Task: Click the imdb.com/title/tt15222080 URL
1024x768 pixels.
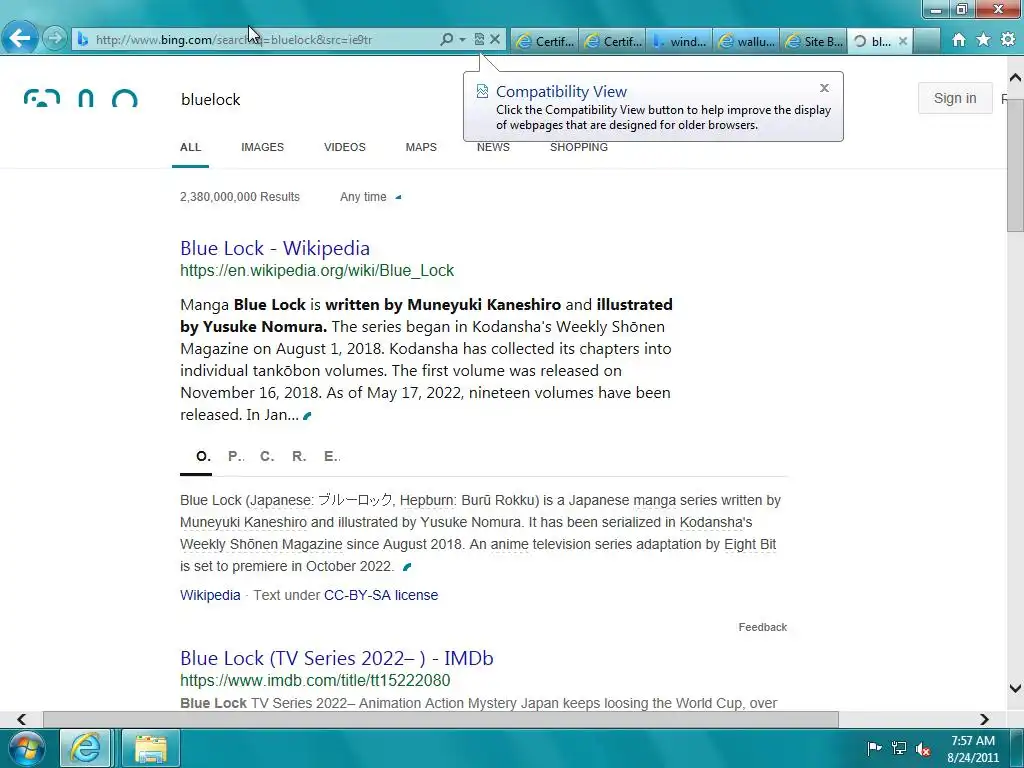Action: pyautogui.click(x=315, y=680)
